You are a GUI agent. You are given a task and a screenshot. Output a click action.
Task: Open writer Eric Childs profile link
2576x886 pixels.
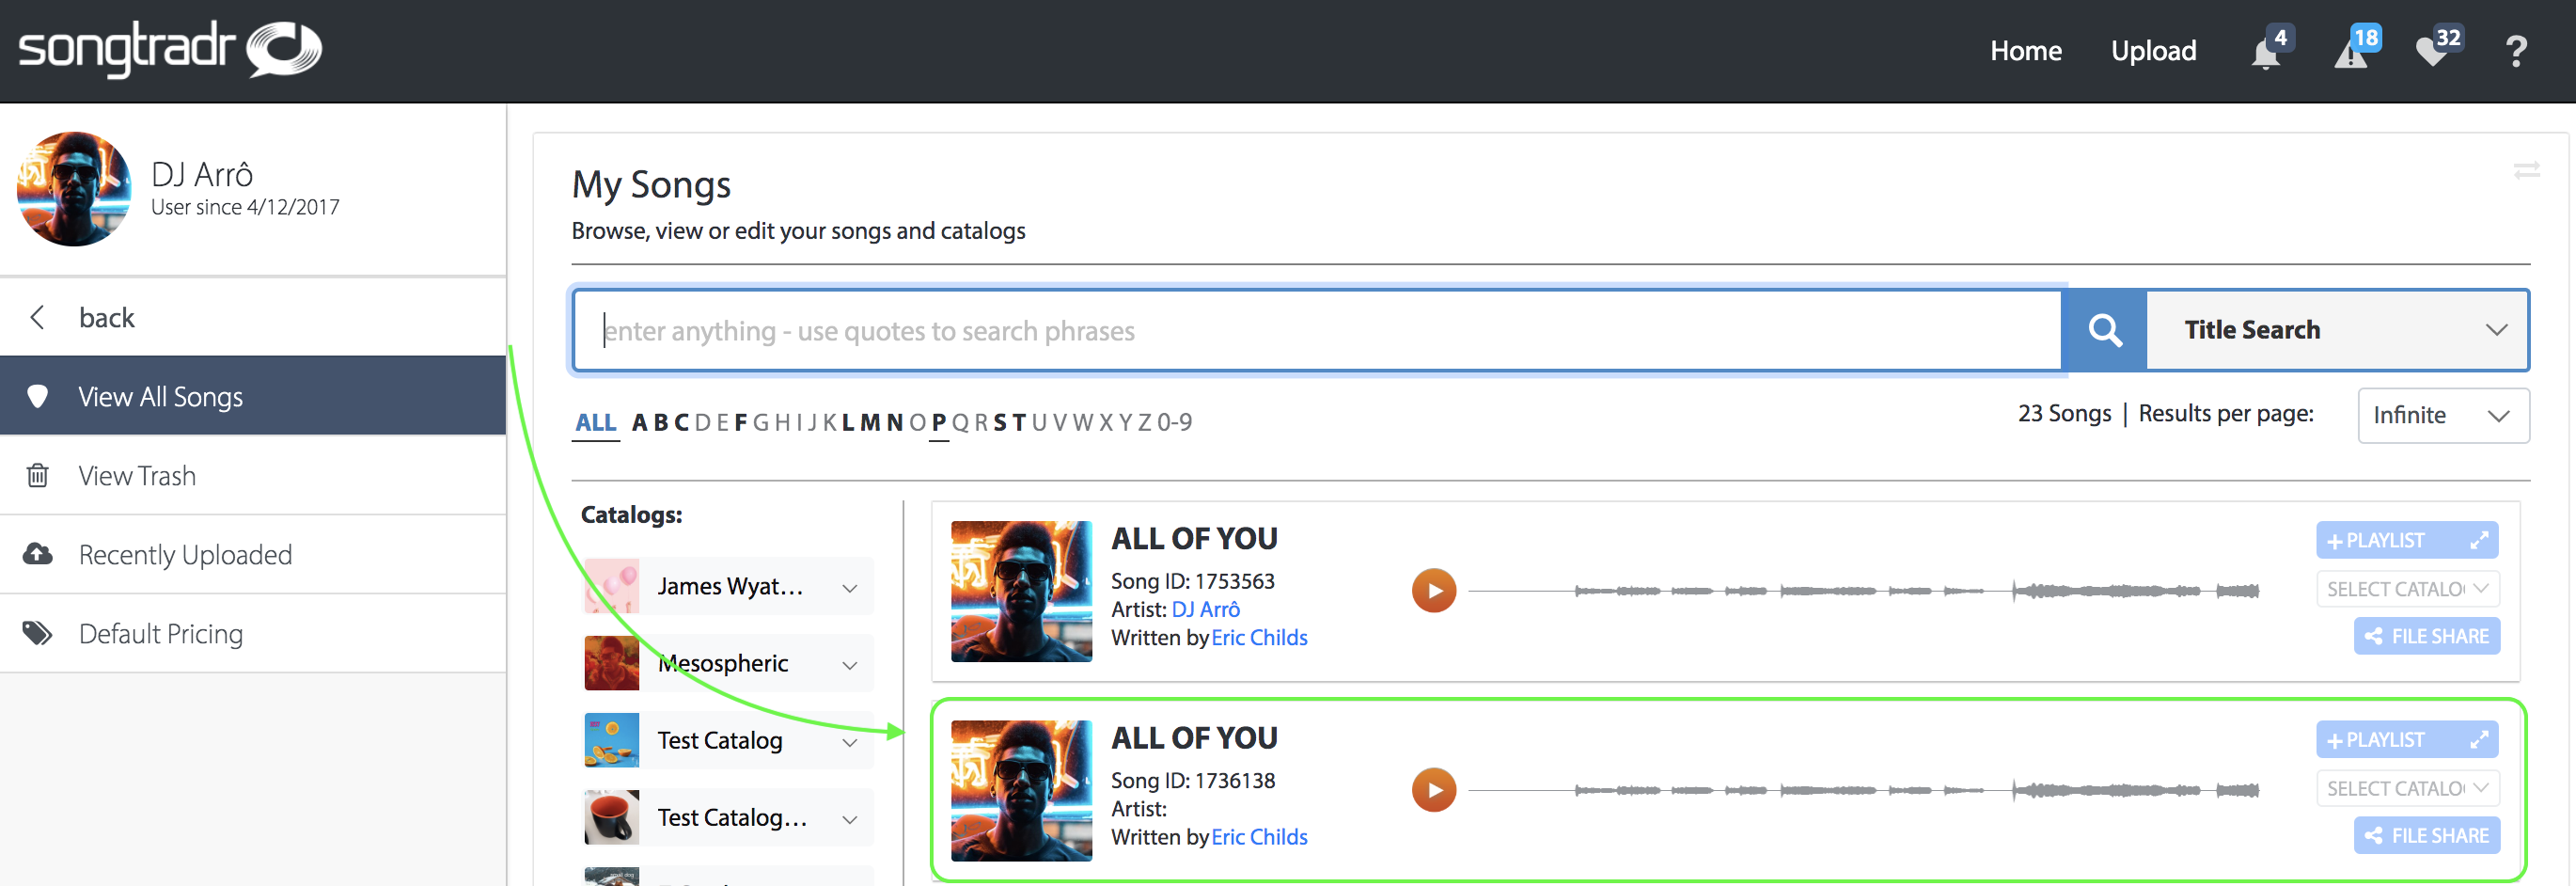pyautogui.click(x=1259, y=637)
